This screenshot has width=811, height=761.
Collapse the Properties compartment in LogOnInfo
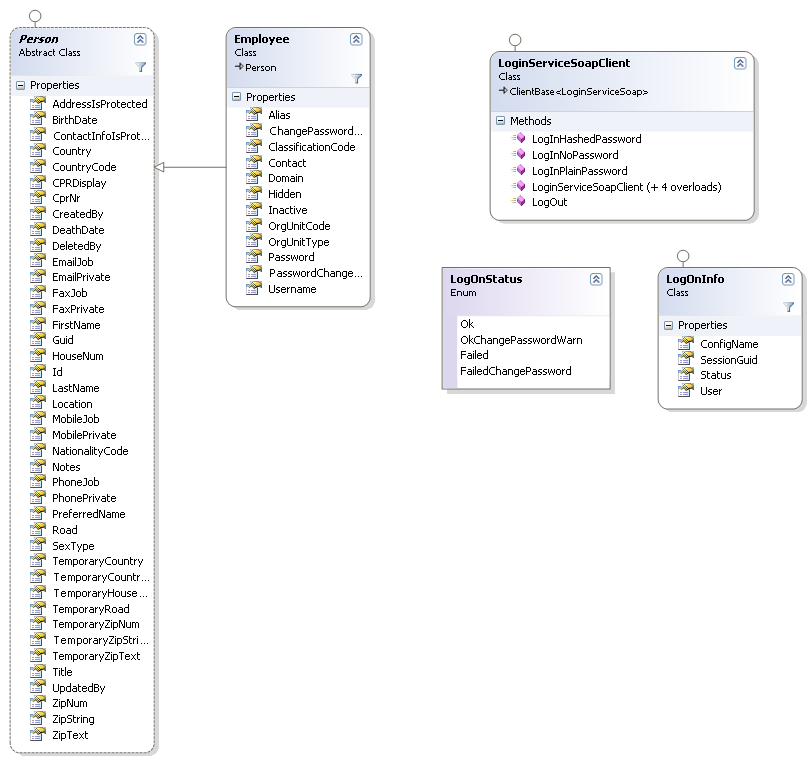click(669, 325)
